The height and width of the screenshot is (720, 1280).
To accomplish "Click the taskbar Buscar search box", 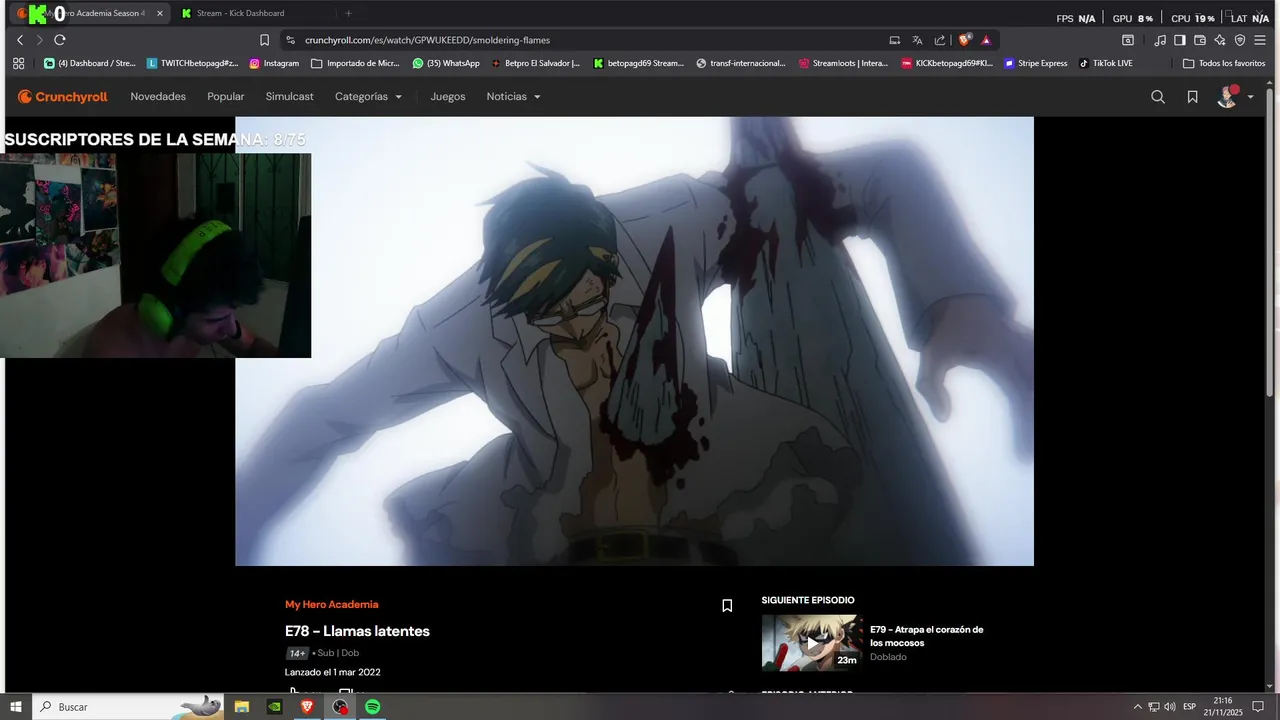I will point(130,707).
